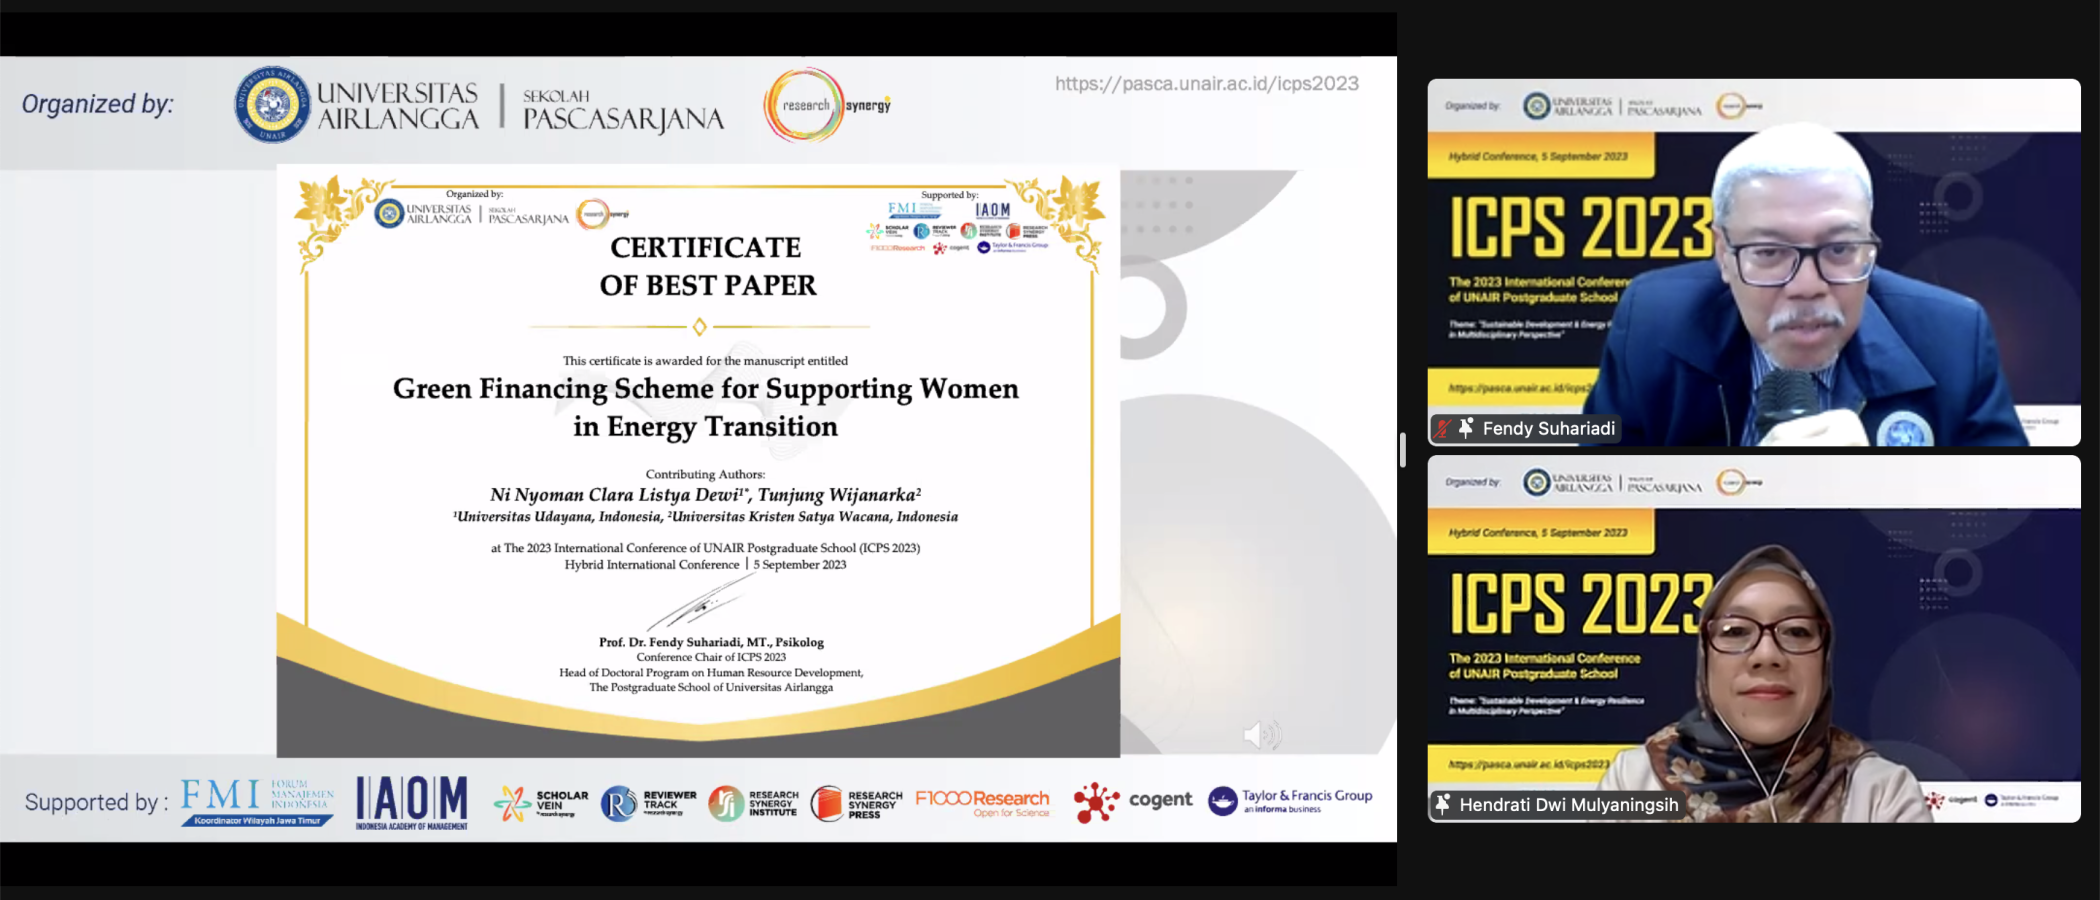Click the Reviewer Track logo

pyautogui.click(x=648, y=803)
